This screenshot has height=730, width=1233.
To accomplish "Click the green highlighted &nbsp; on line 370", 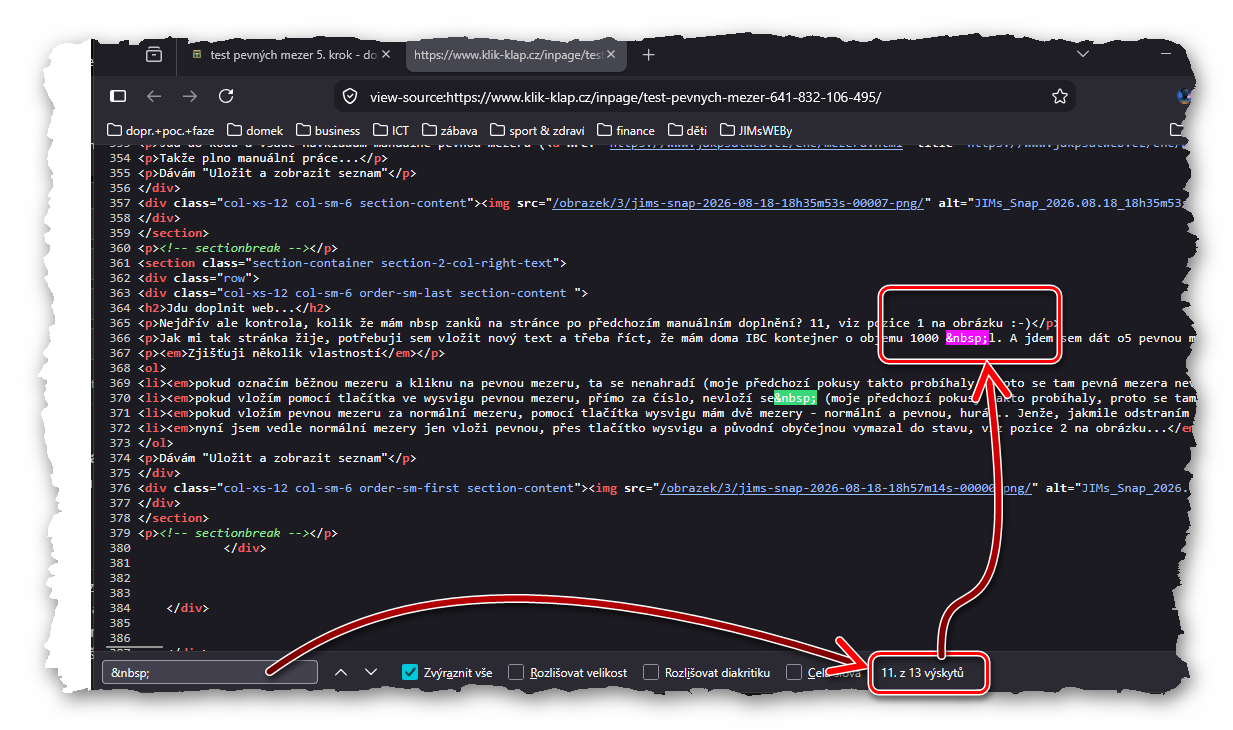I will (x=795, y=398).
